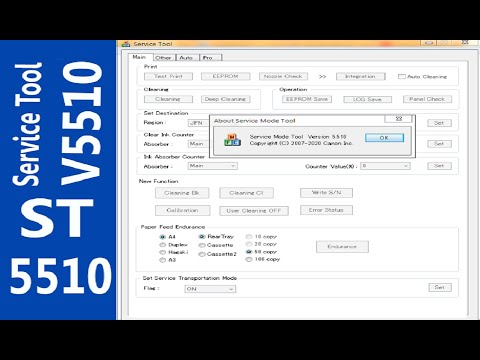Select the RearTray radio button

202,237
